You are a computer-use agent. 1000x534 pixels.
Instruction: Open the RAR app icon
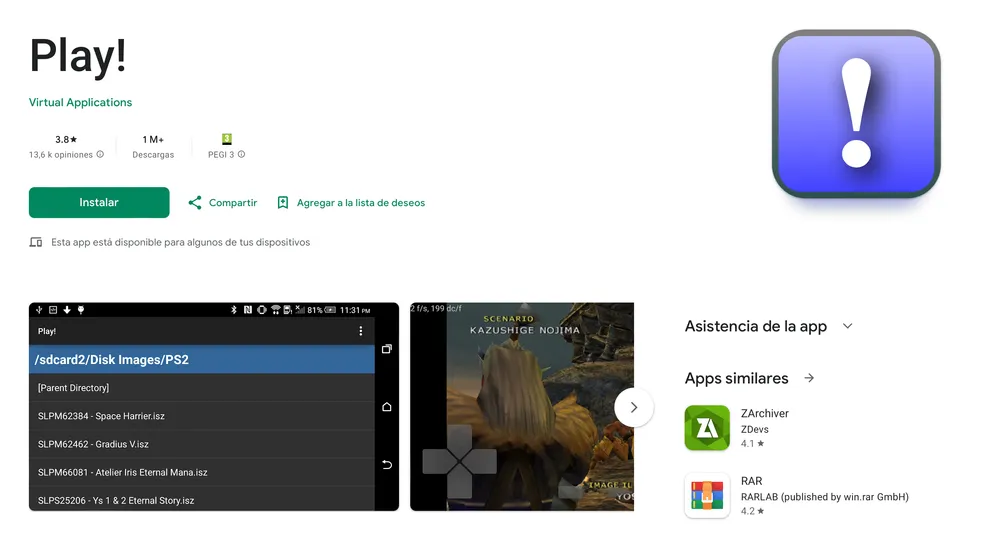coord(707,496)
